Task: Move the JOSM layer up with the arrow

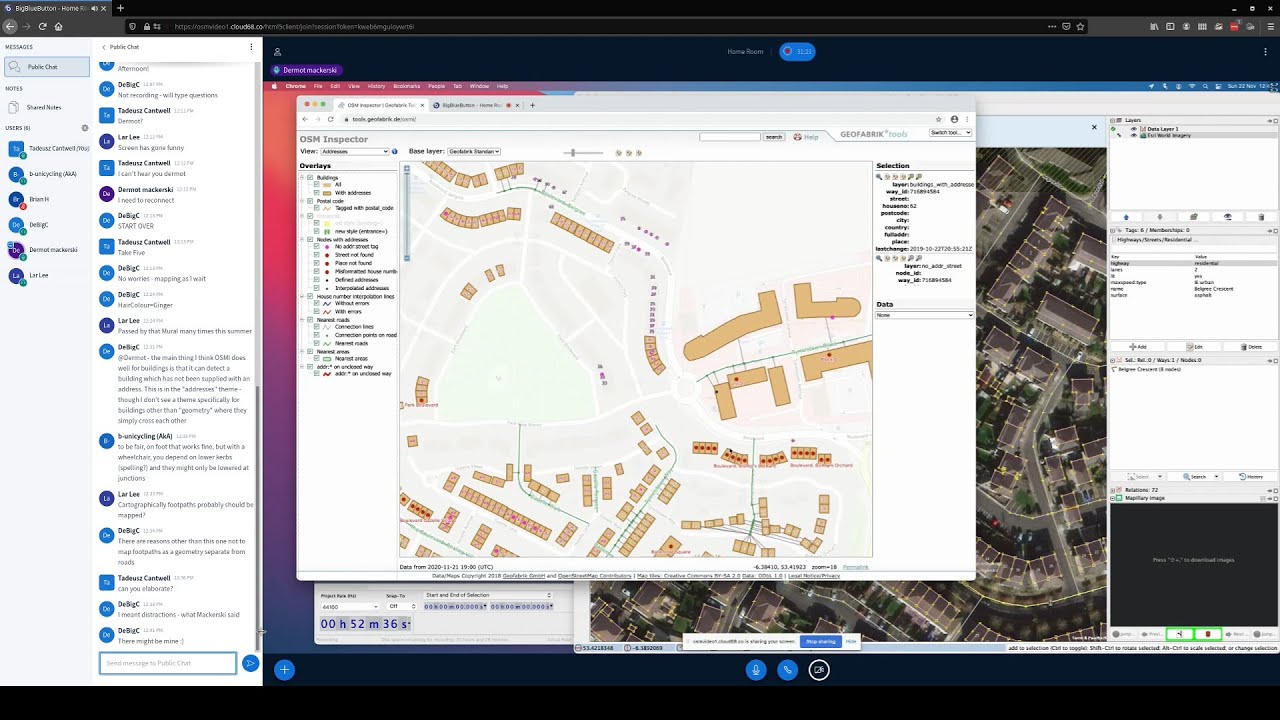Action: pos(1126,217)
